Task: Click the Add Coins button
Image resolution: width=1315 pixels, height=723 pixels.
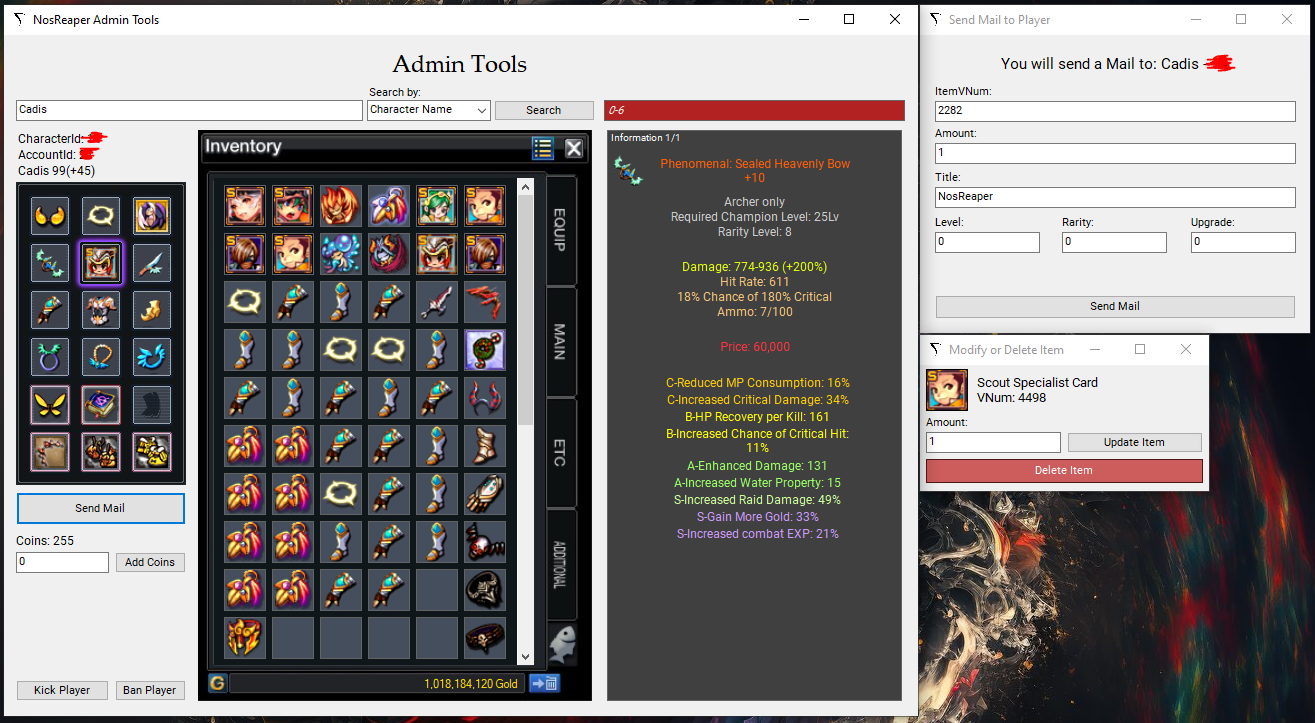Action: click(x=150, y=562)
